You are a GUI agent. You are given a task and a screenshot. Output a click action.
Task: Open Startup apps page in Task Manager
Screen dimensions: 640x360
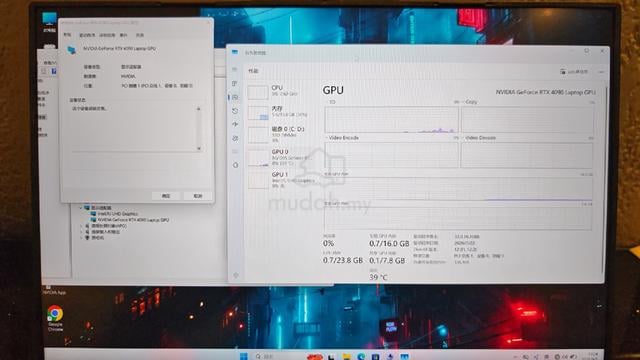click(235, 124)
